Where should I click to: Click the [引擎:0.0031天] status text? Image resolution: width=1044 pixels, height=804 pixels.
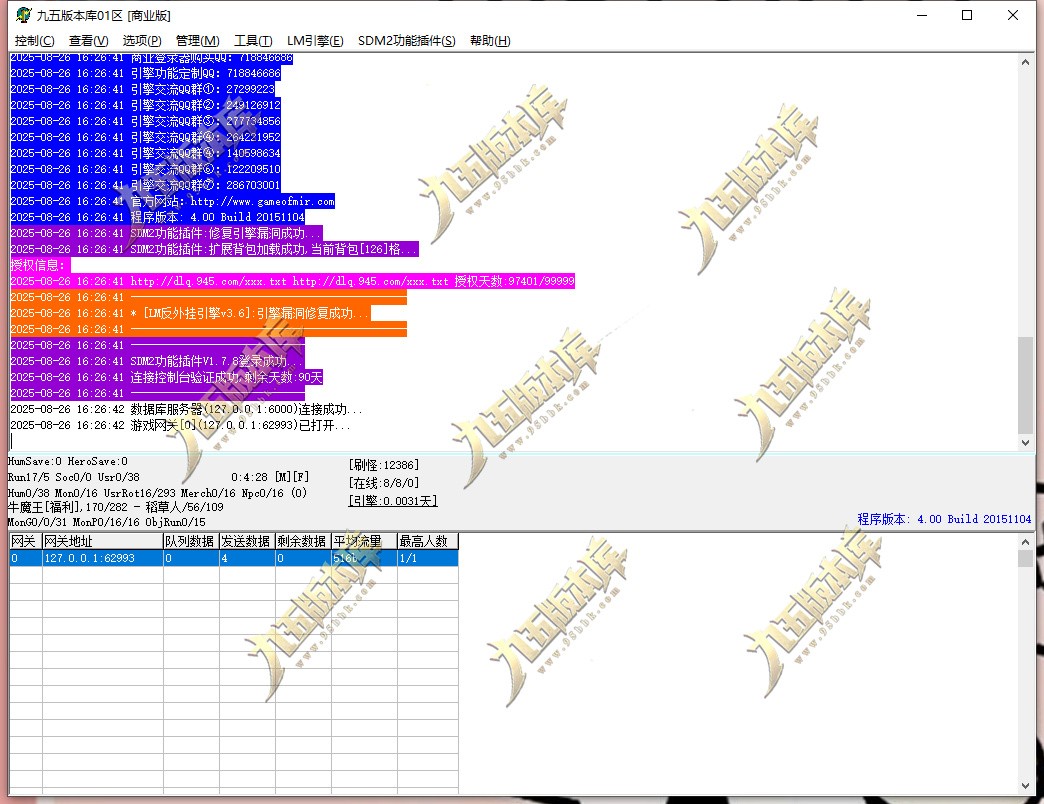click(393, 501)
